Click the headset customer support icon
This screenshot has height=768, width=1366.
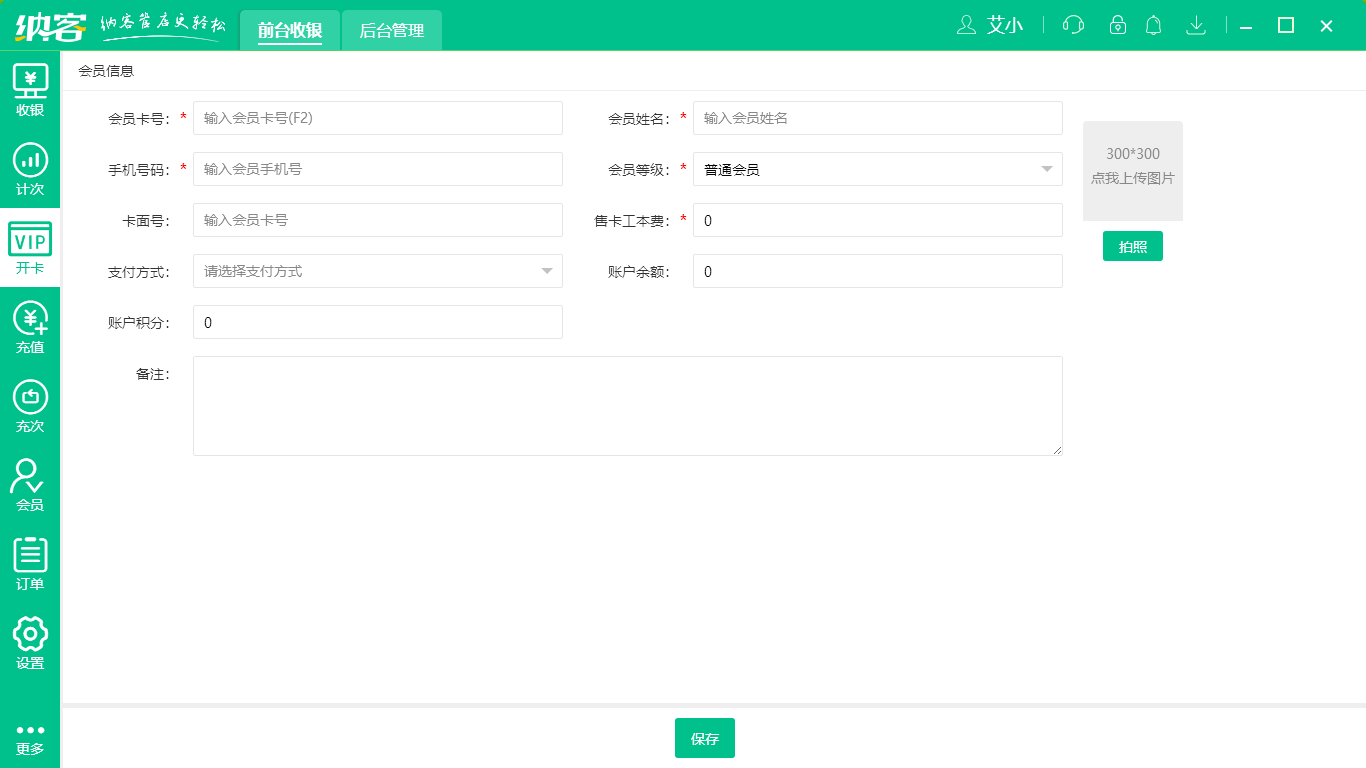[1072, 25]
